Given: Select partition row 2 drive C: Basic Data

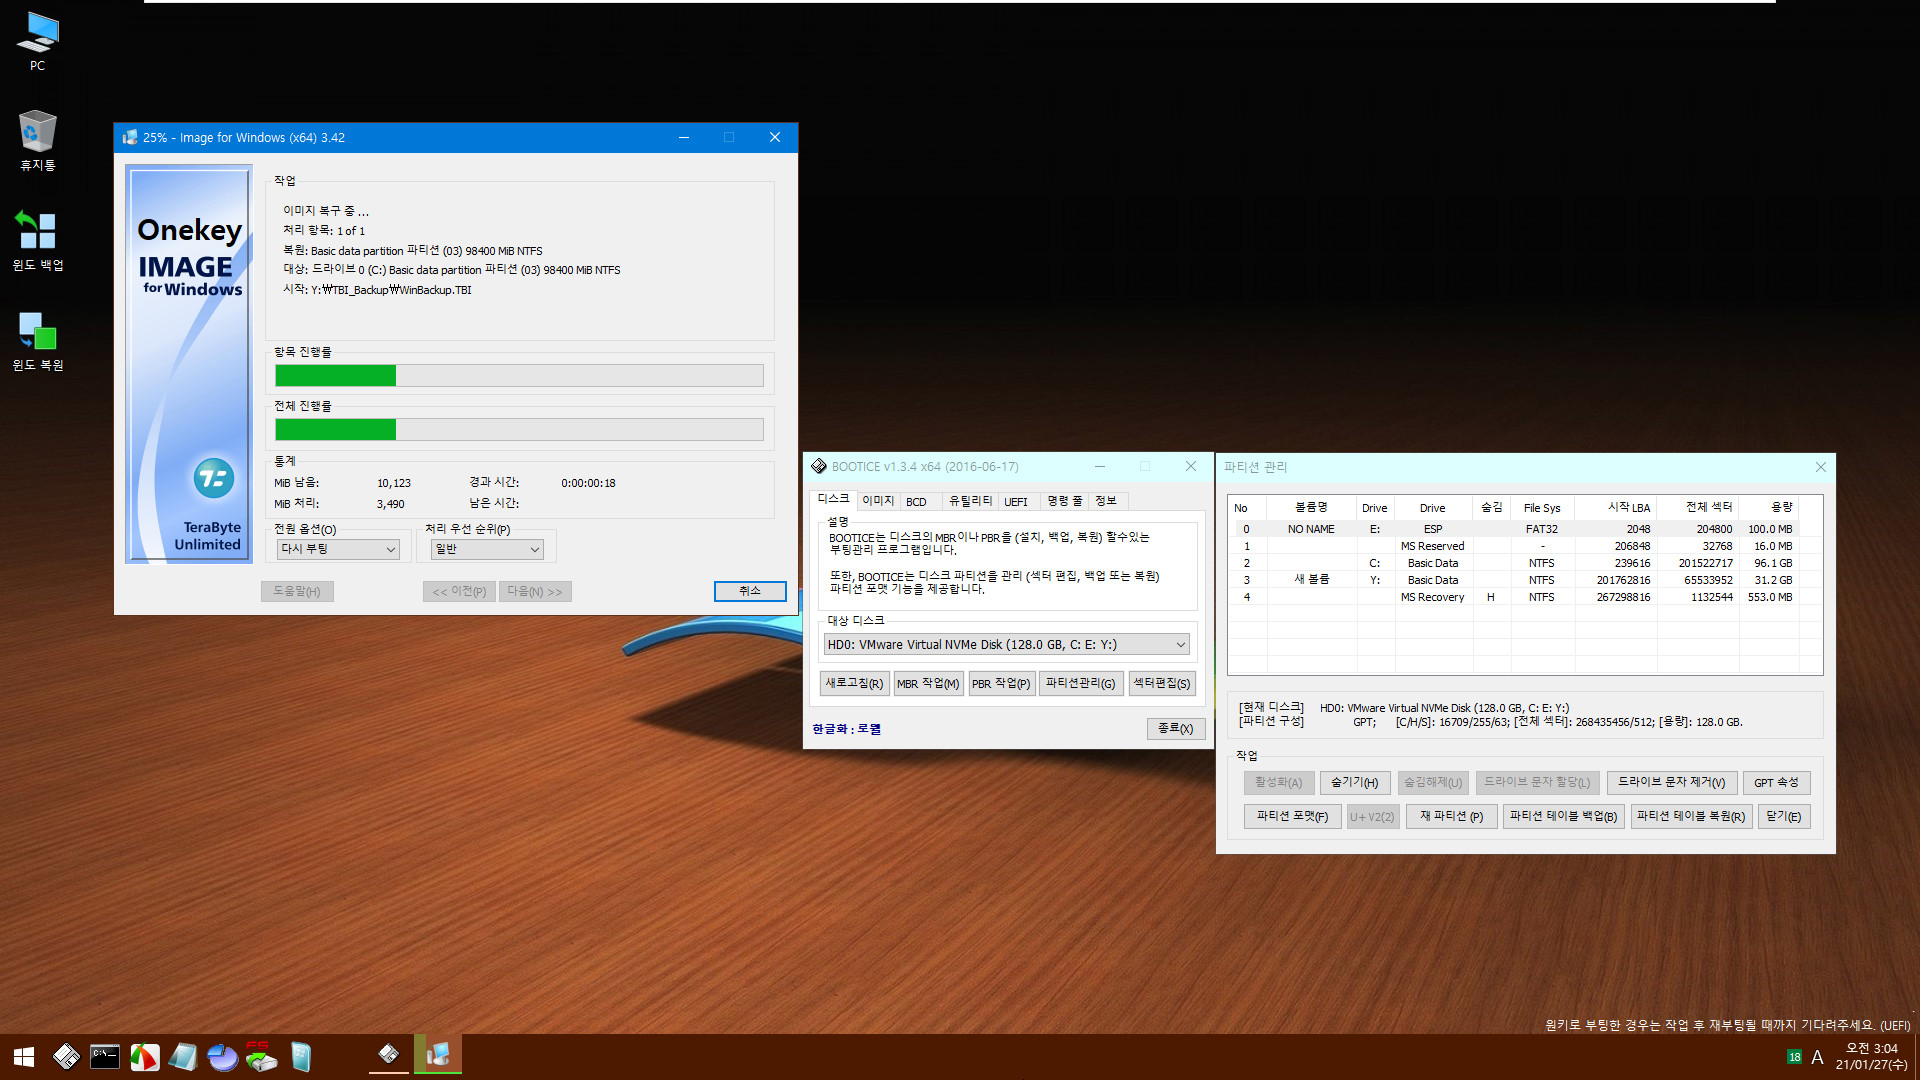Looking at the screenshot, I should pyautogui.click(x=1525, y=563).
